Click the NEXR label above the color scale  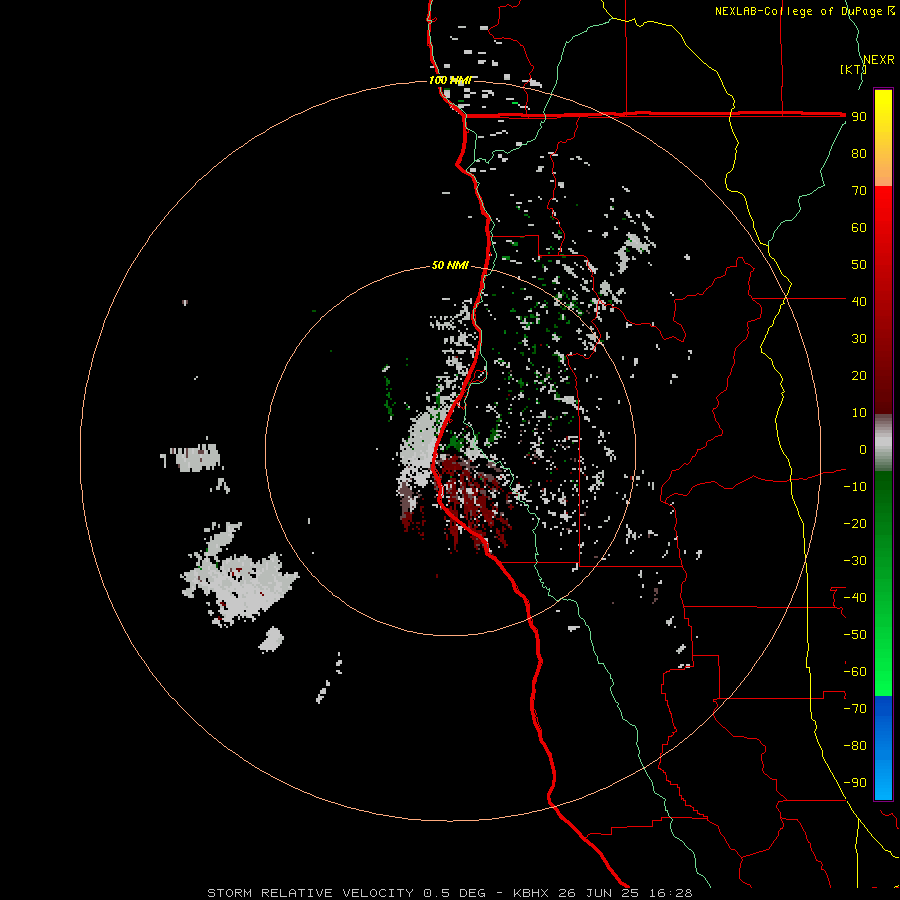click(879, 60)
